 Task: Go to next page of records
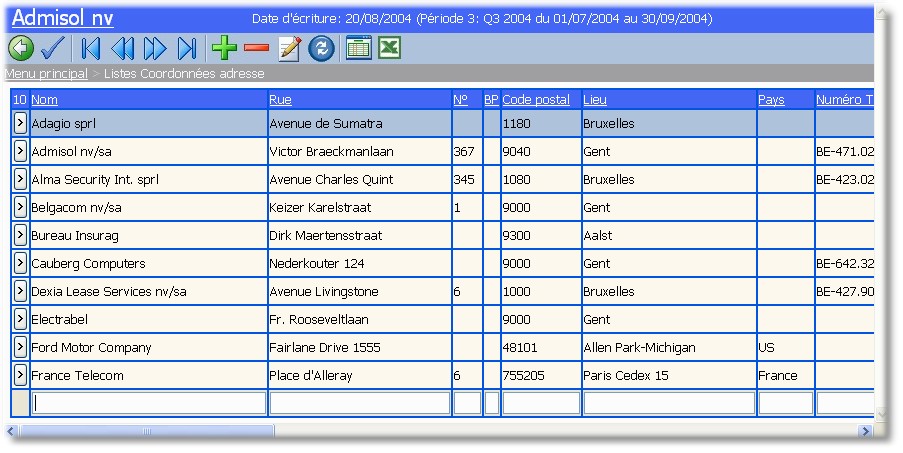click(155, 48)
